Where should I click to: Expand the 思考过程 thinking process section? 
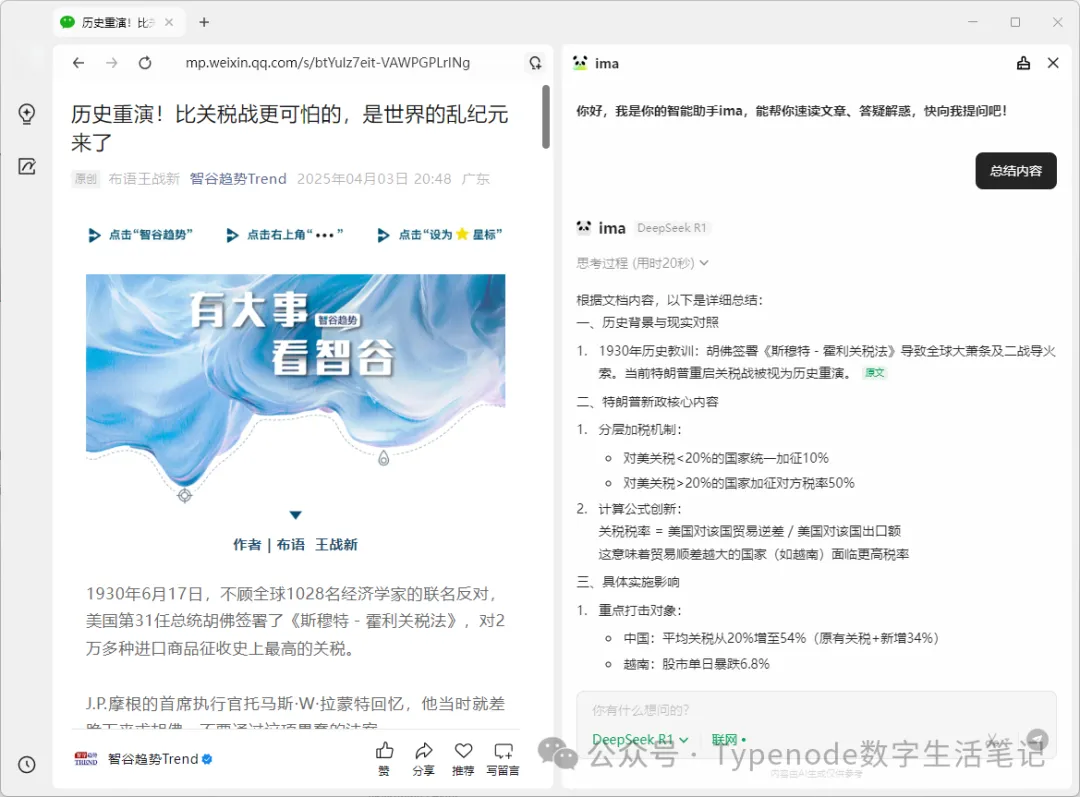642,263
